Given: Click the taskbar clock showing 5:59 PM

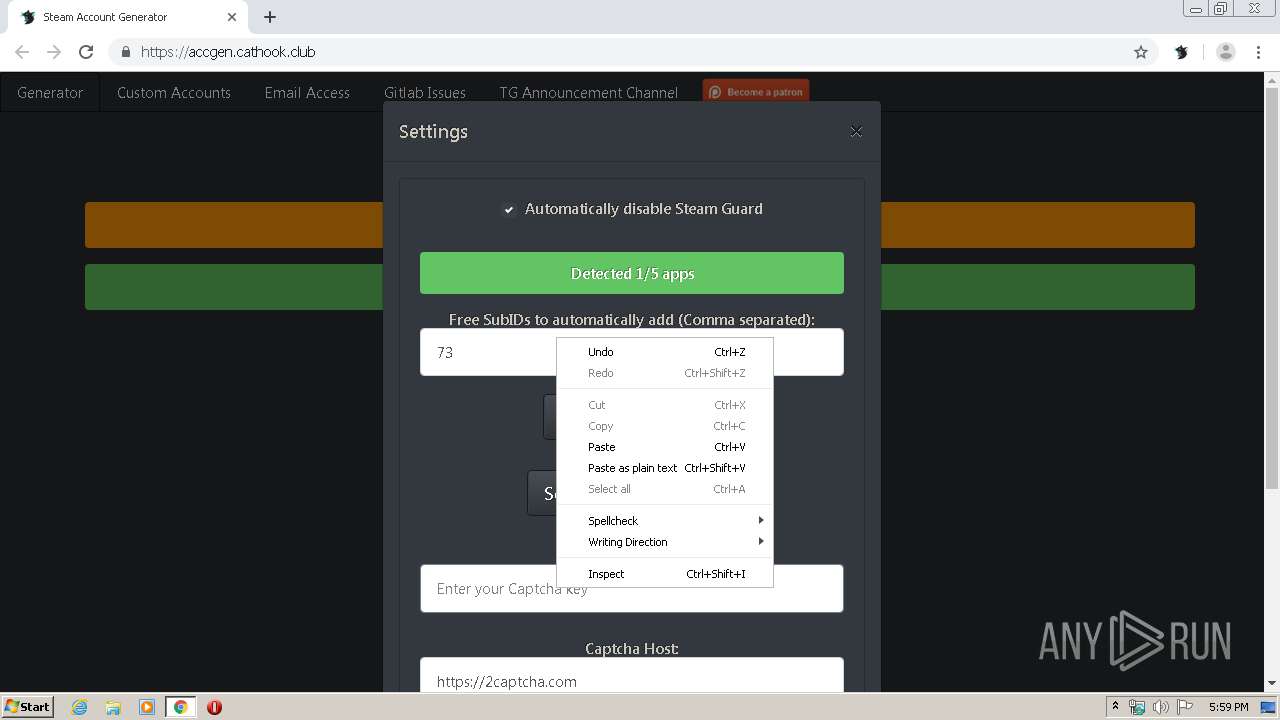Looking at the screenshot, I should [1228, 707].
